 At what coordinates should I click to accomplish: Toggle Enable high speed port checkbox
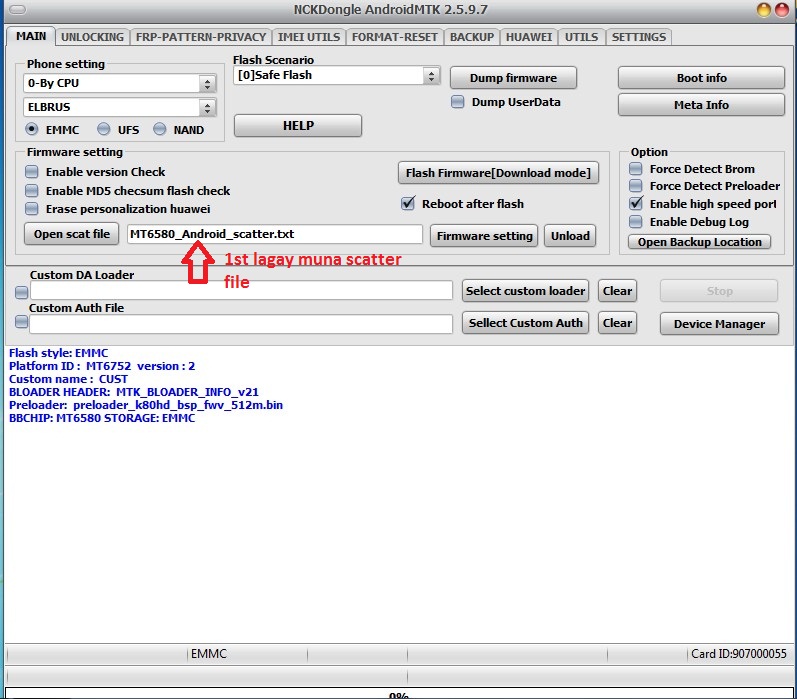635,203
